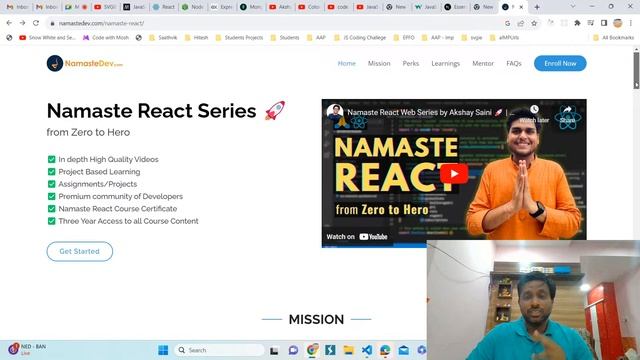Switch to the Node tab

coord(193,7)
